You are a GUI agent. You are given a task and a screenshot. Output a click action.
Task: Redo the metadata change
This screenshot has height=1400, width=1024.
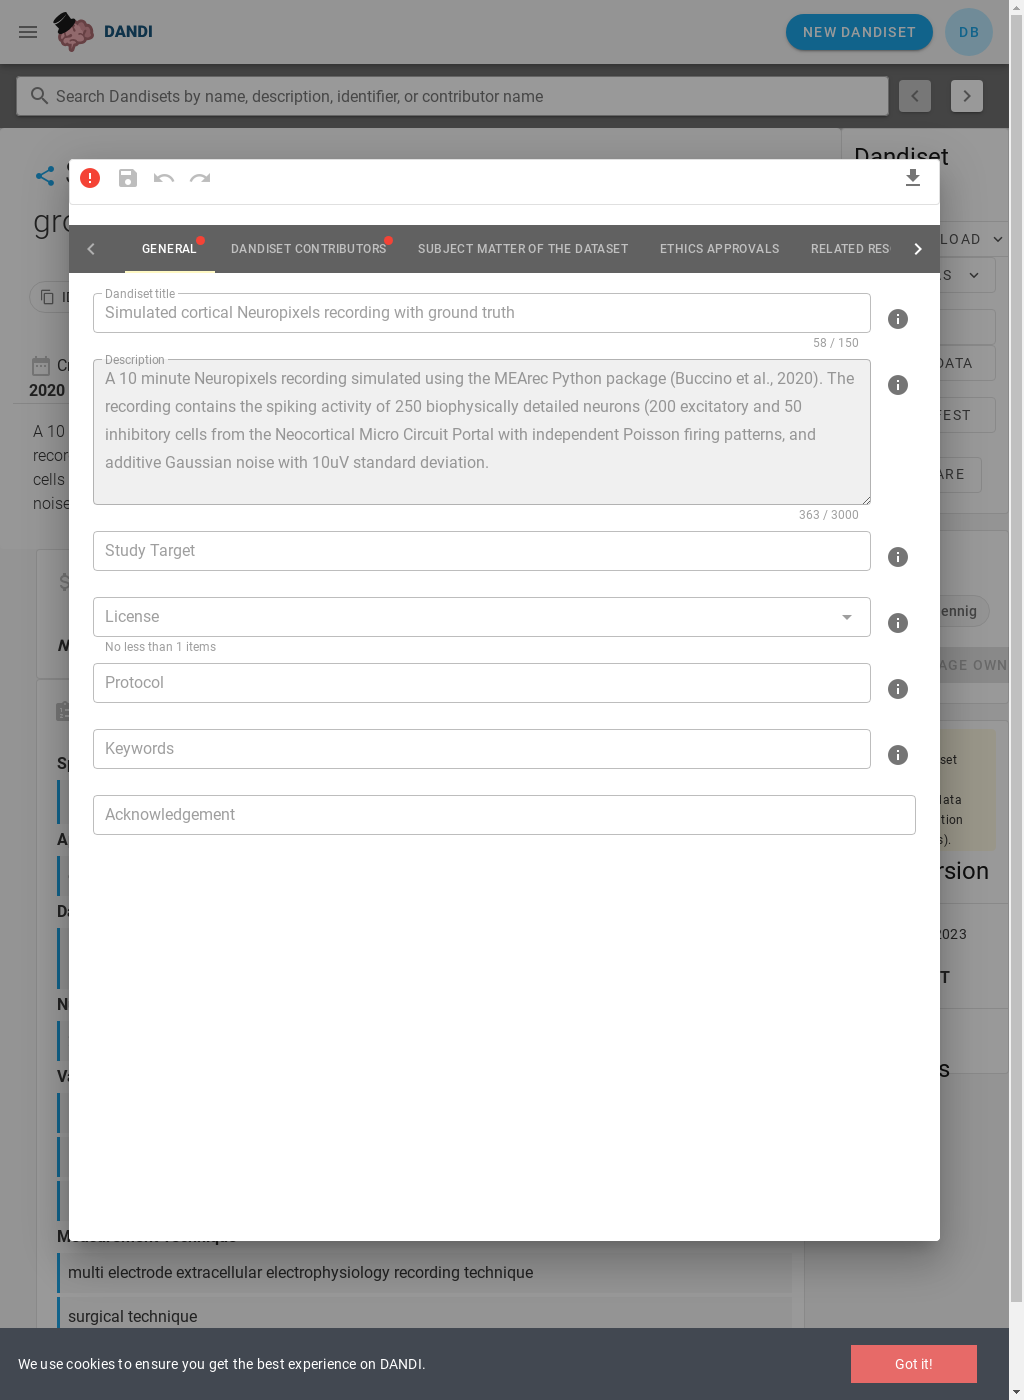tap(200, 178)
